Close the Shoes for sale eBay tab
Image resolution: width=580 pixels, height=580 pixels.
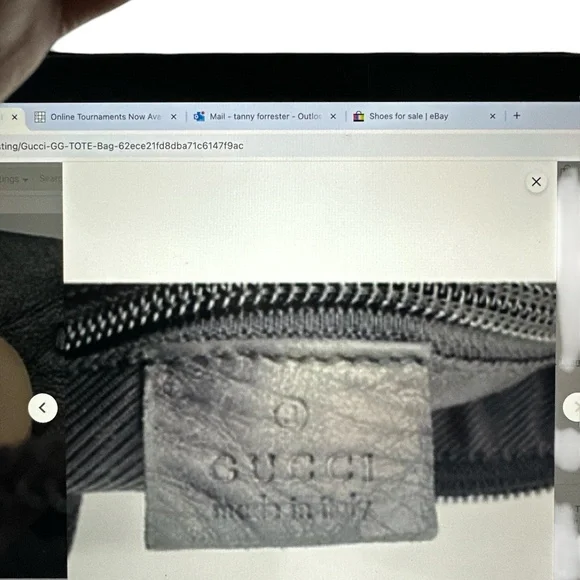coord(492,116)
